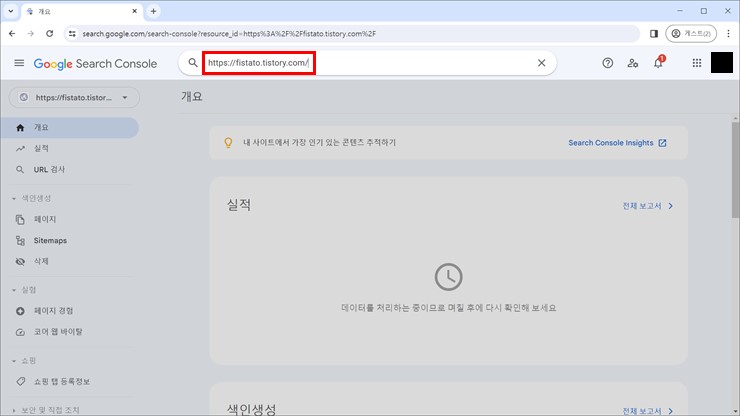Open the Google account avatar
Viewport: 740px width, 416px height.
point(722,63)
